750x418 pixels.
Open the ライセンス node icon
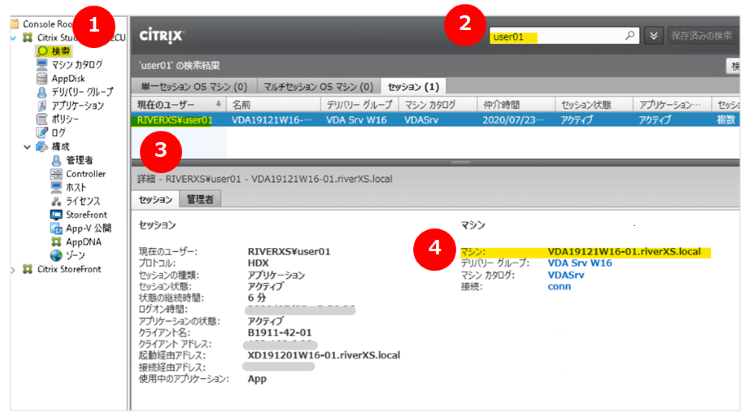coord(56,201)
